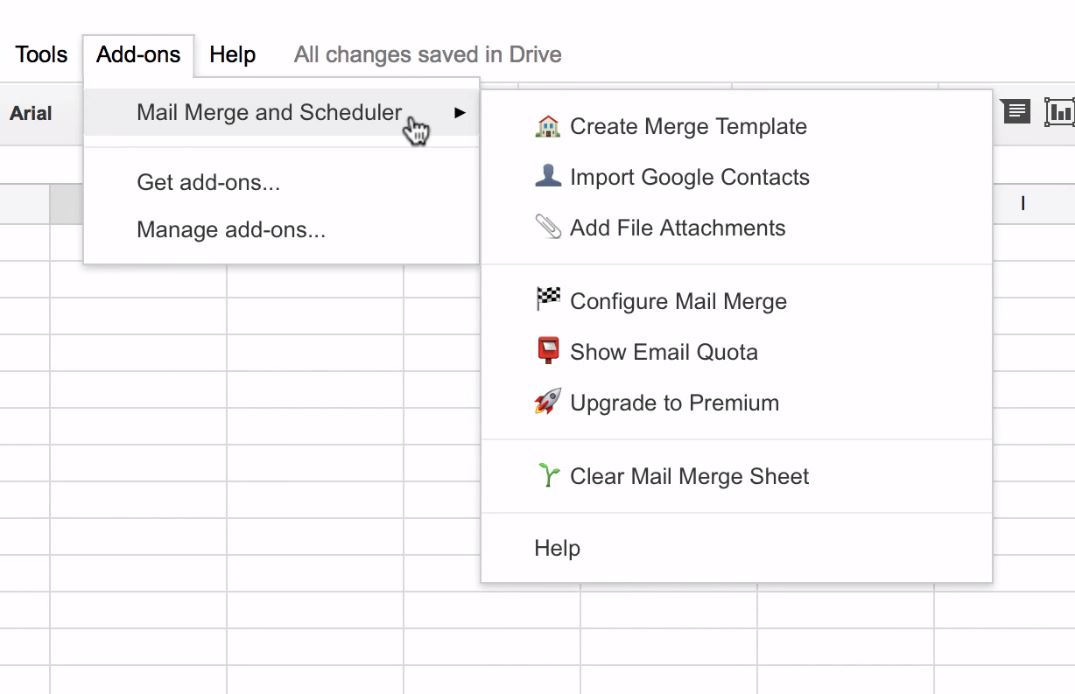Select column I header
Viewport: 1075px width, 694px height.
click(1022, 204)
